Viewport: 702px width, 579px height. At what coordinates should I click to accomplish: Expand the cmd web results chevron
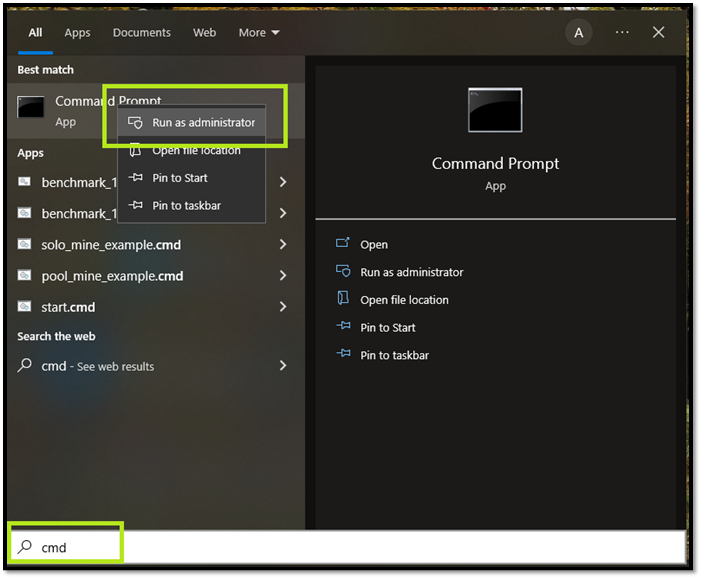(283, 366)
